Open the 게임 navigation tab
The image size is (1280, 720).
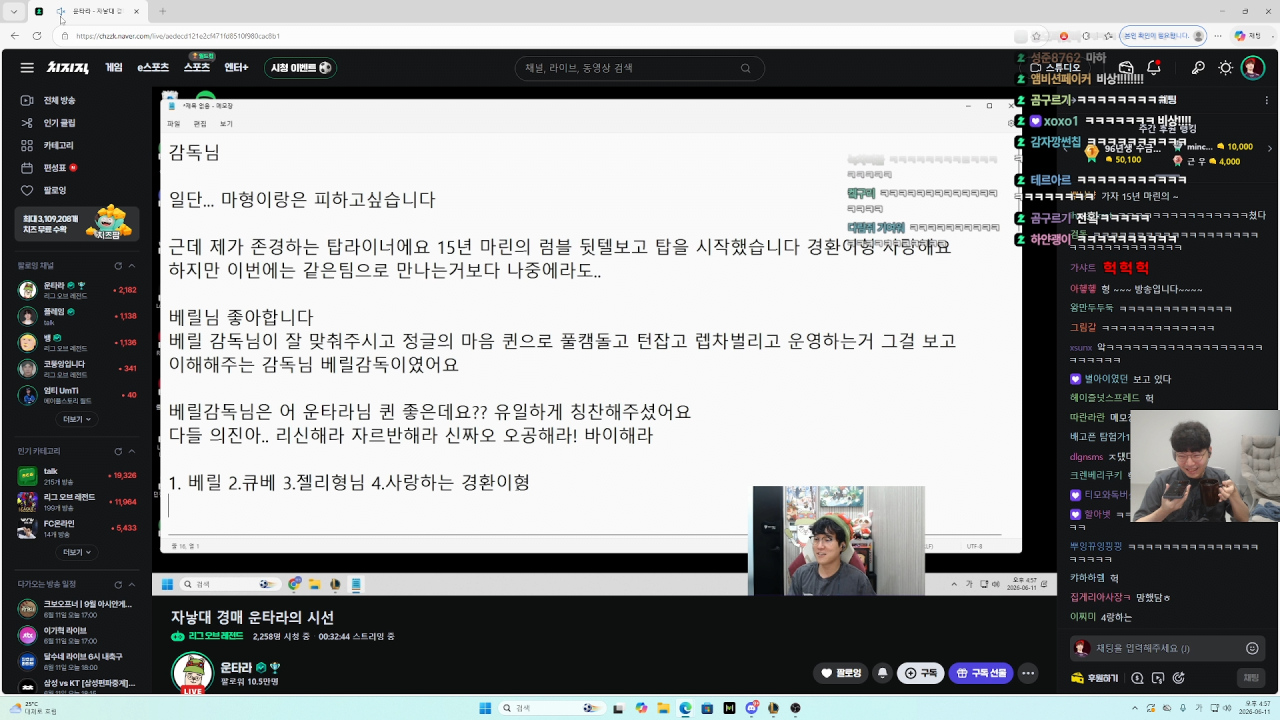tap(114, 68)
